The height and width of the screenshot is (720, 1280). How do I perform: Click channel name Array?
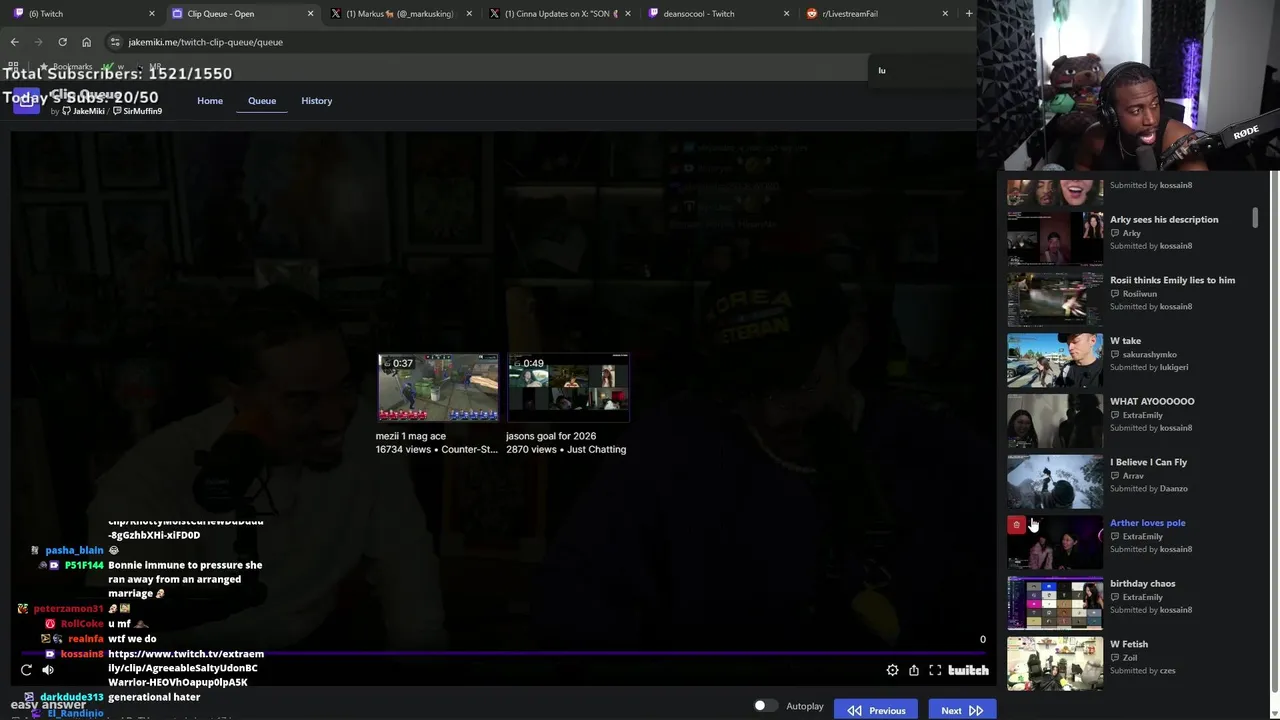1133,476
